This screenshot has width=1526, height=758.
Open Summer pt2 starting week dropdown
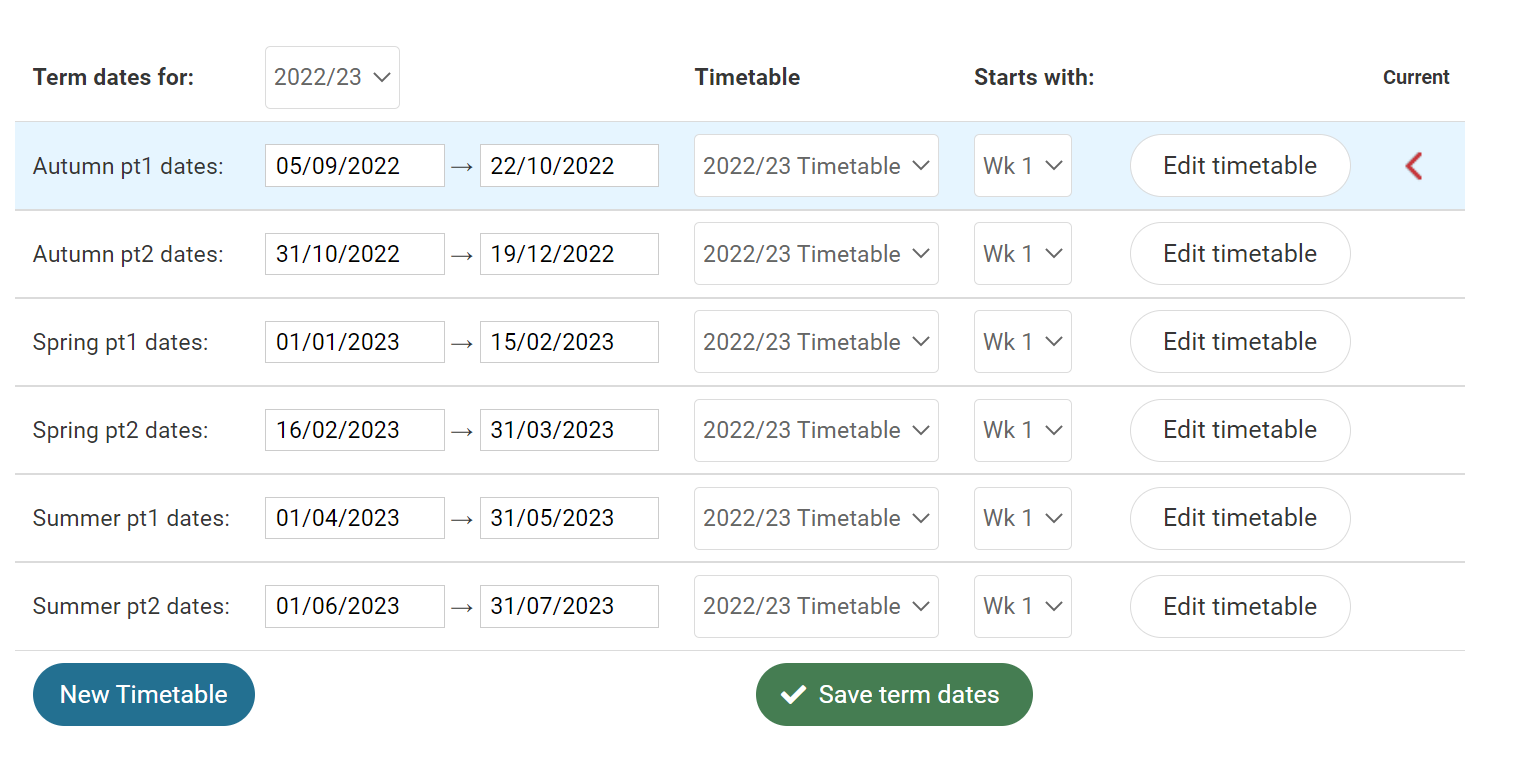pyautogui.click(x=1022, y=606)
